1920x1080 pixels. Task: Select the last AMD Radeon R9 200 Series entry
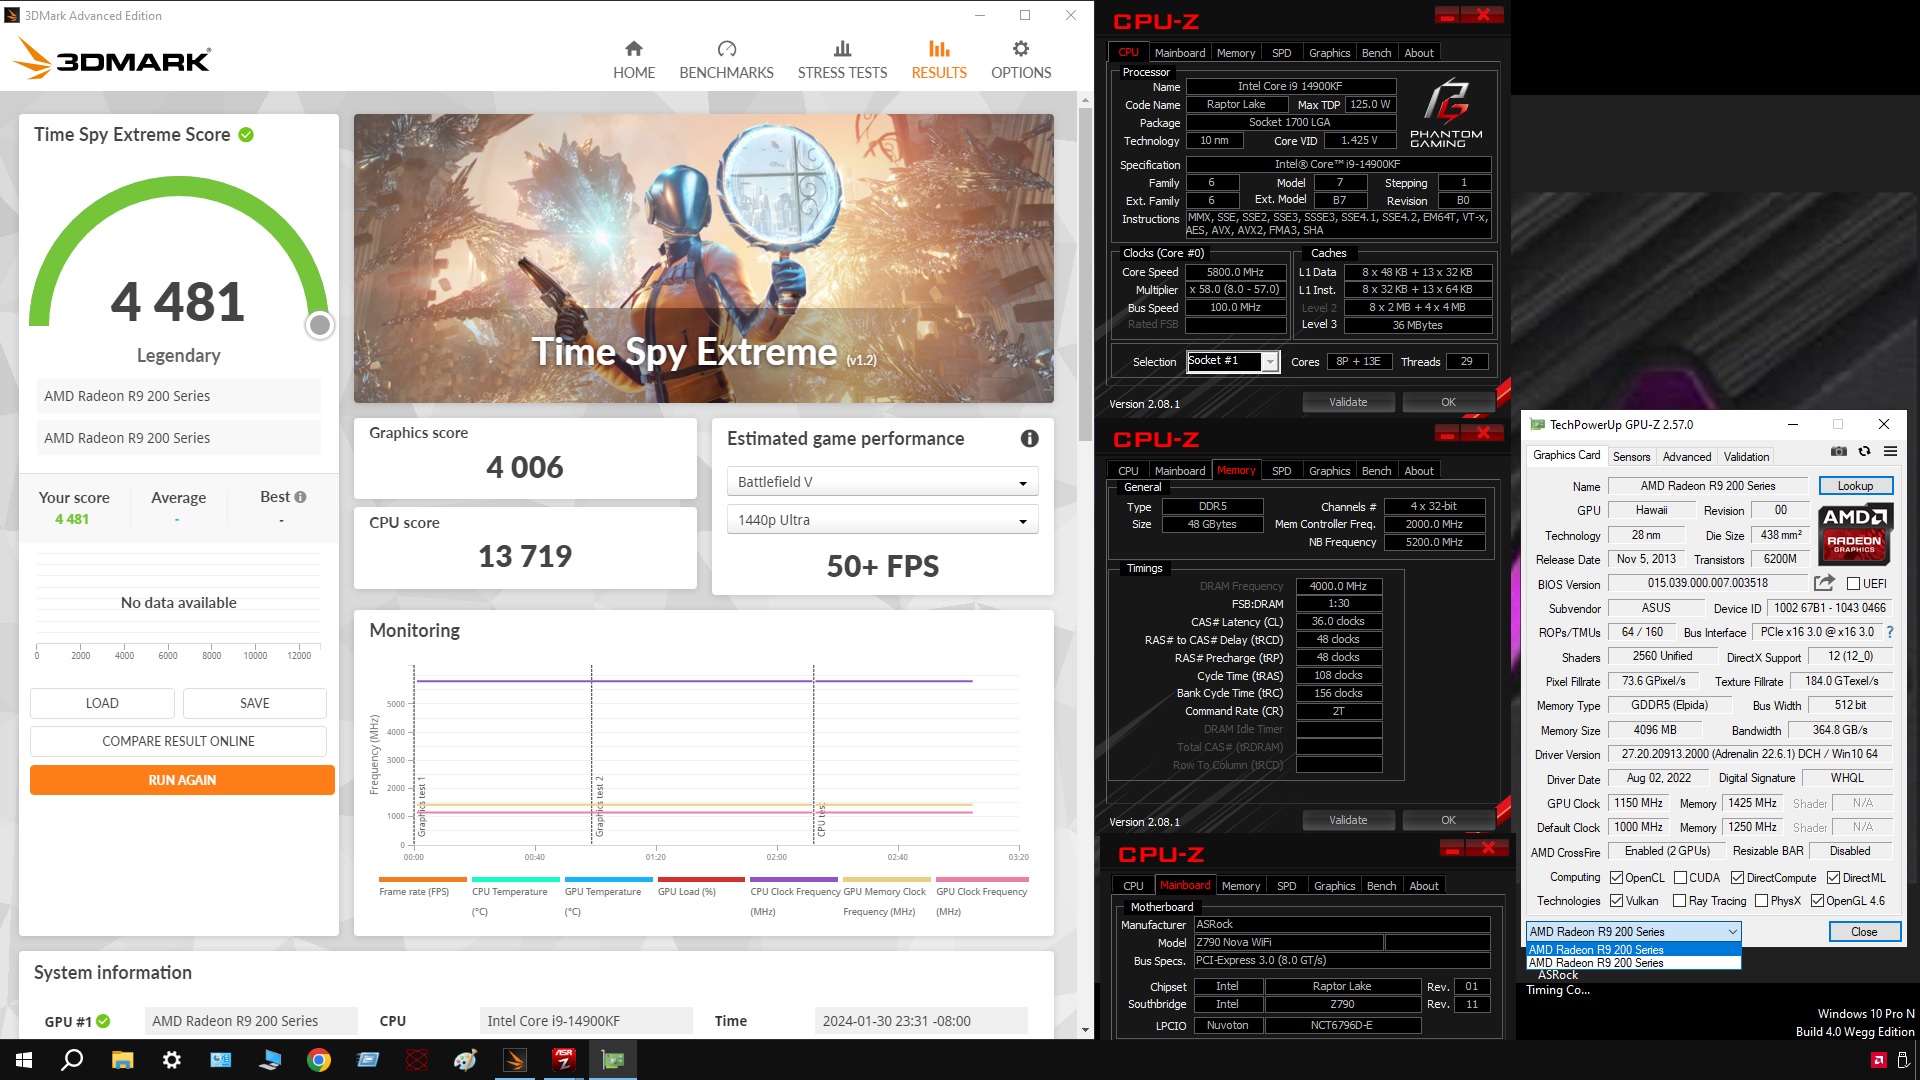[x=1634, y=963]
